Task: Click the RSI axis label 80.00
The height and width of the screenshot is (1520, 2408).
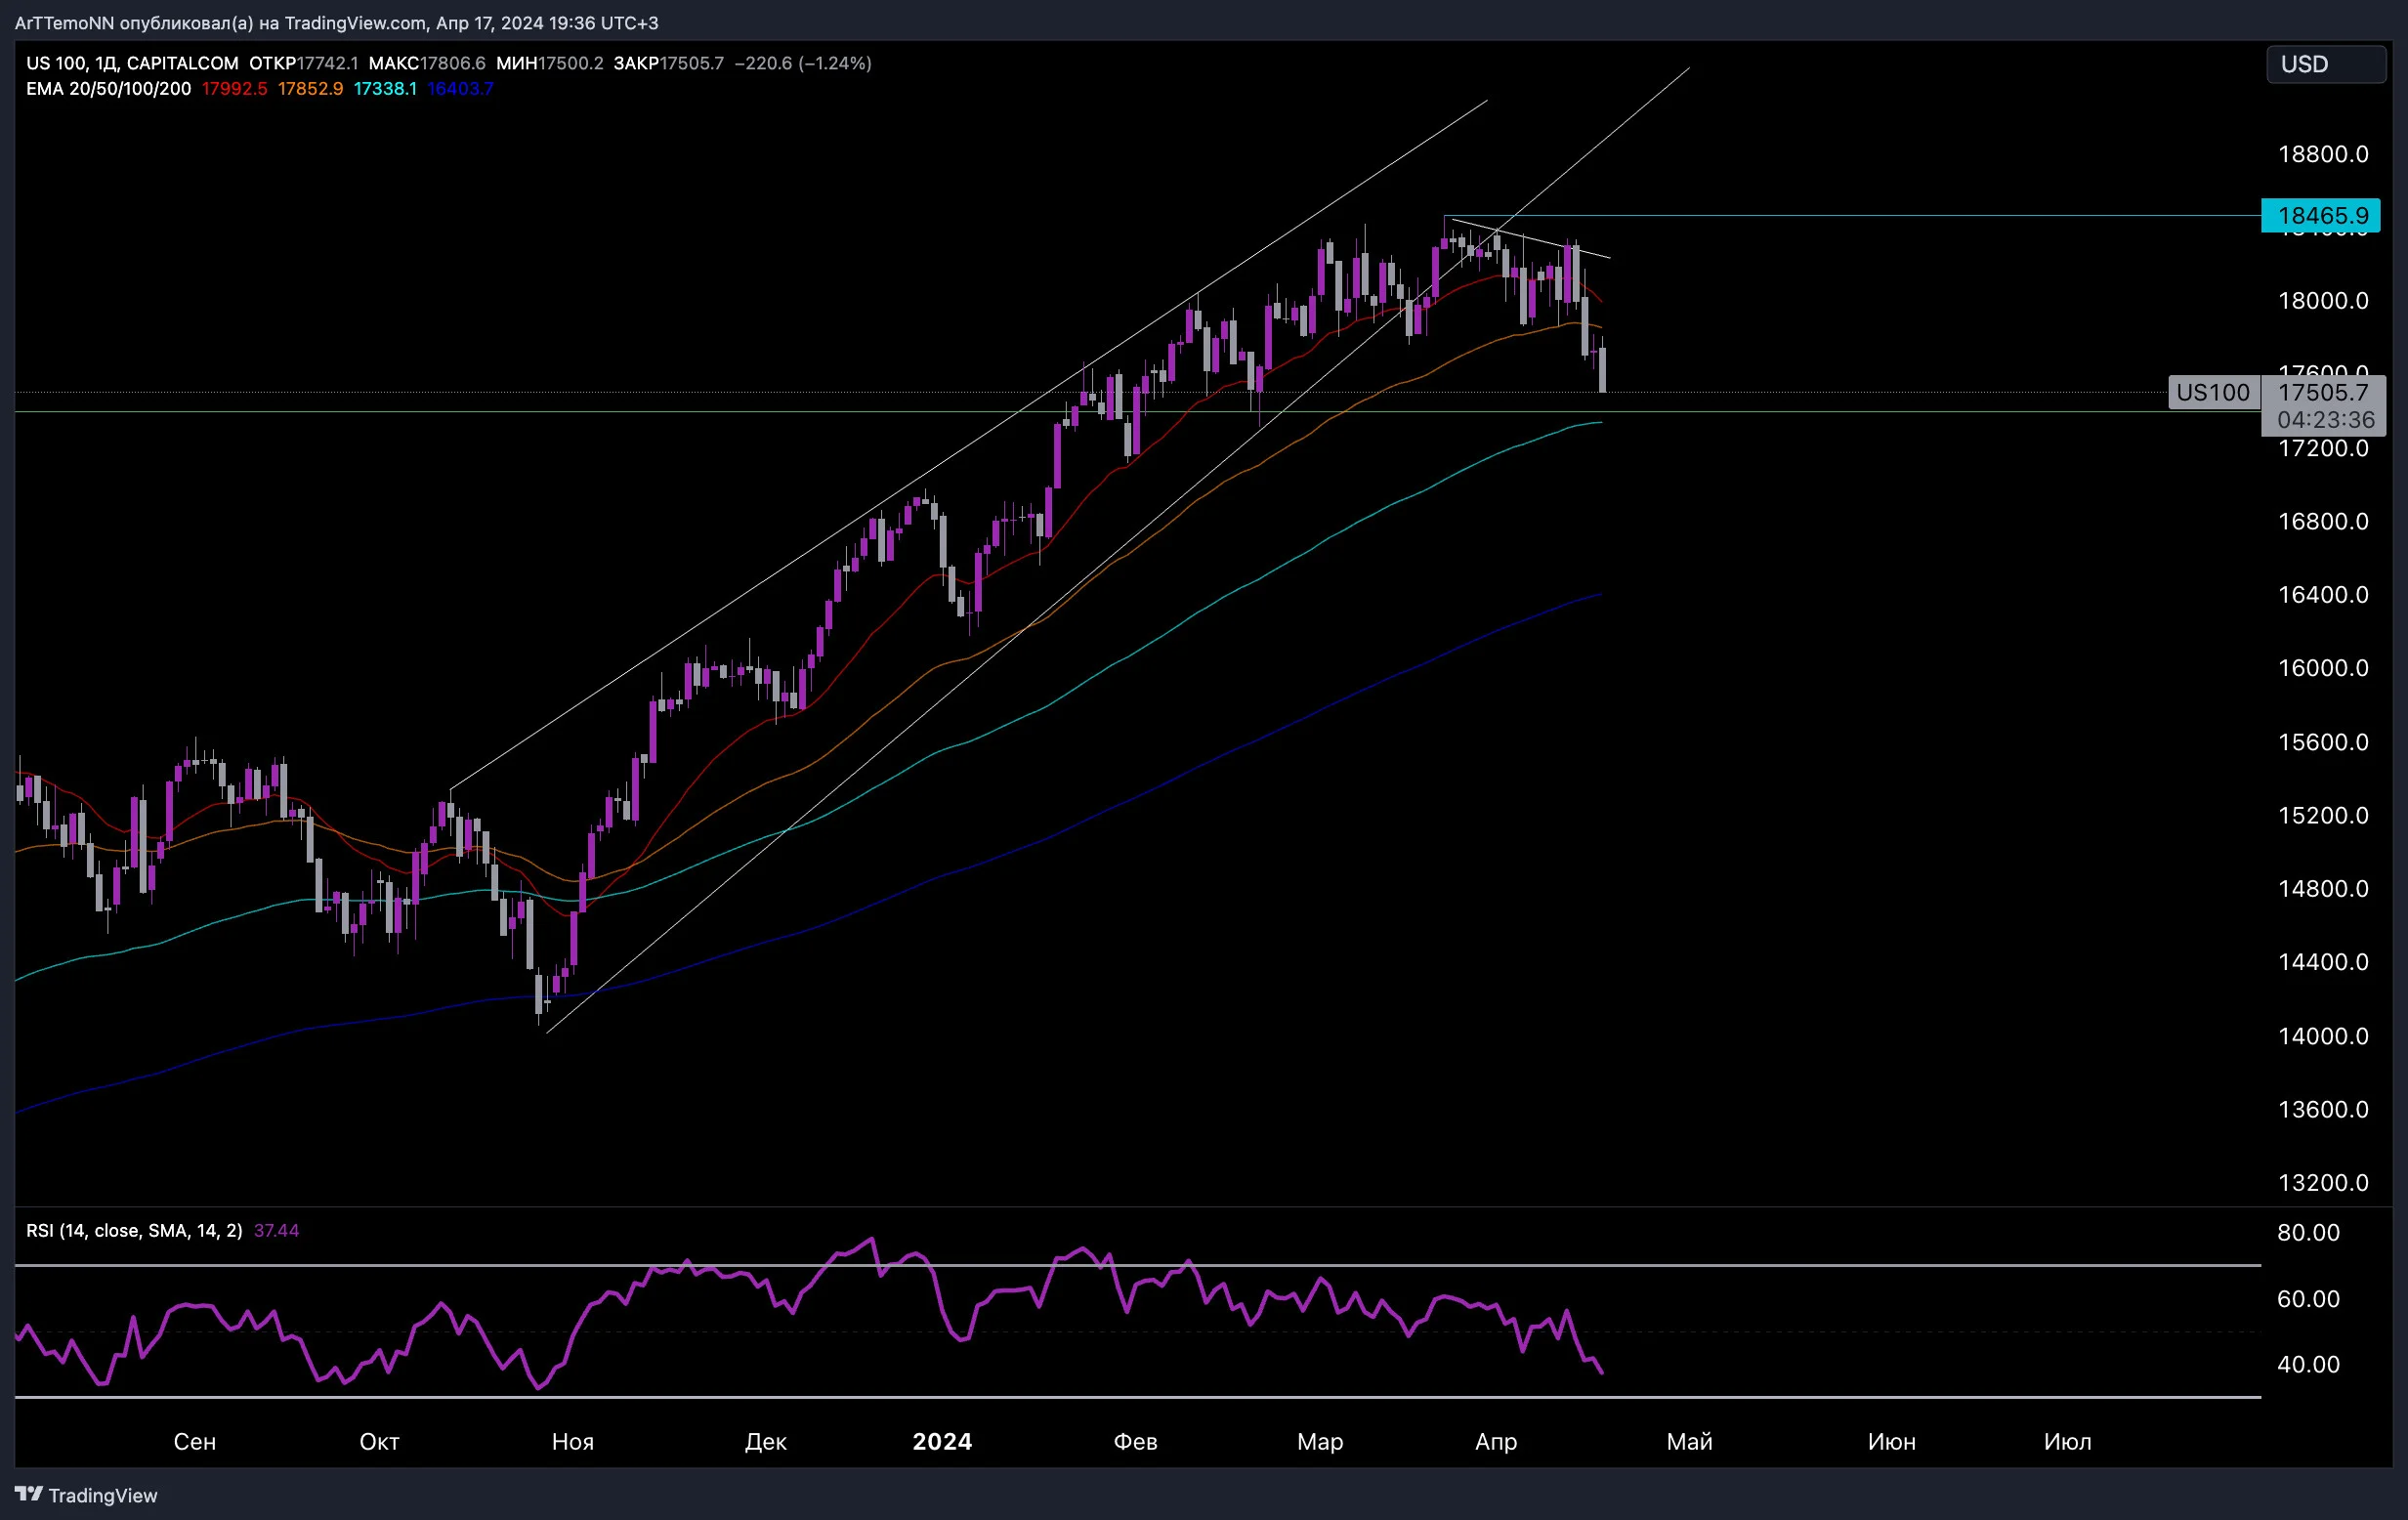Action: [2308, 1233]
